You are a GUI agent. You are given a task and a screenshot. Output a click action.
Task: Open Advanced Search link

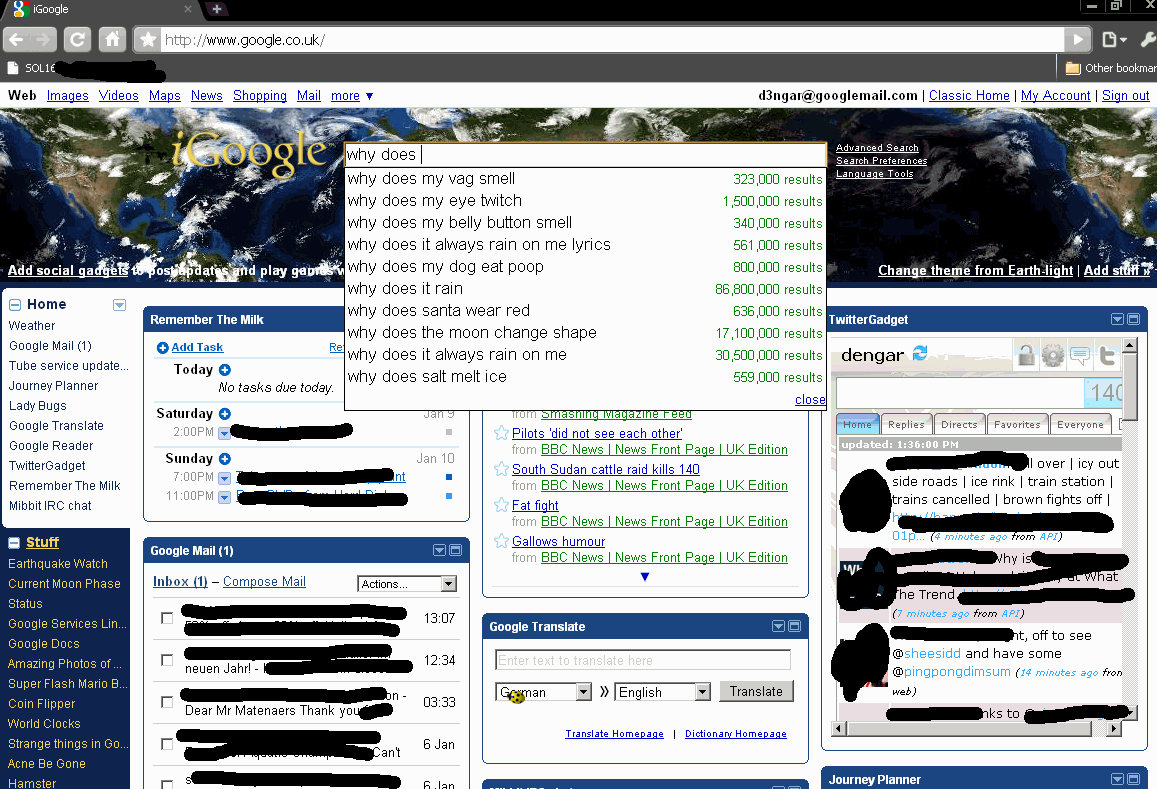877,148
